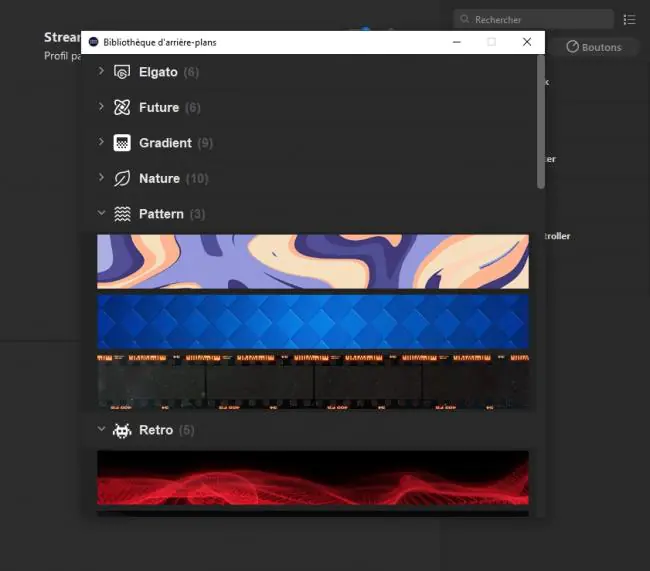The width and height of the screenshot is (650, 571).
Task: Click the Gradient category icon
Action: click(x=122, y=143)
